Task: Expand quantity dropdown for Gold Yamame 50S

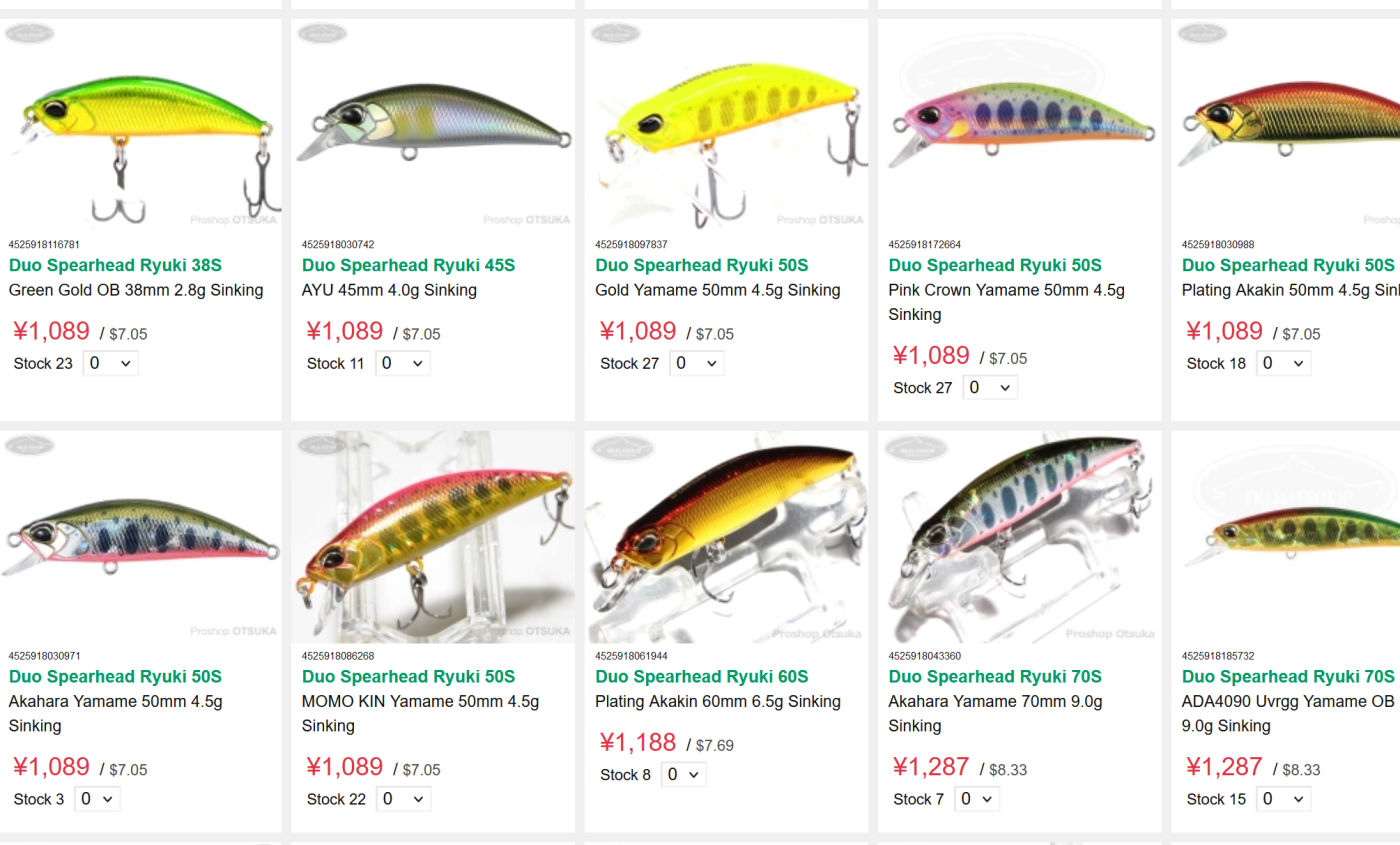Action: (x=697, y=363)
